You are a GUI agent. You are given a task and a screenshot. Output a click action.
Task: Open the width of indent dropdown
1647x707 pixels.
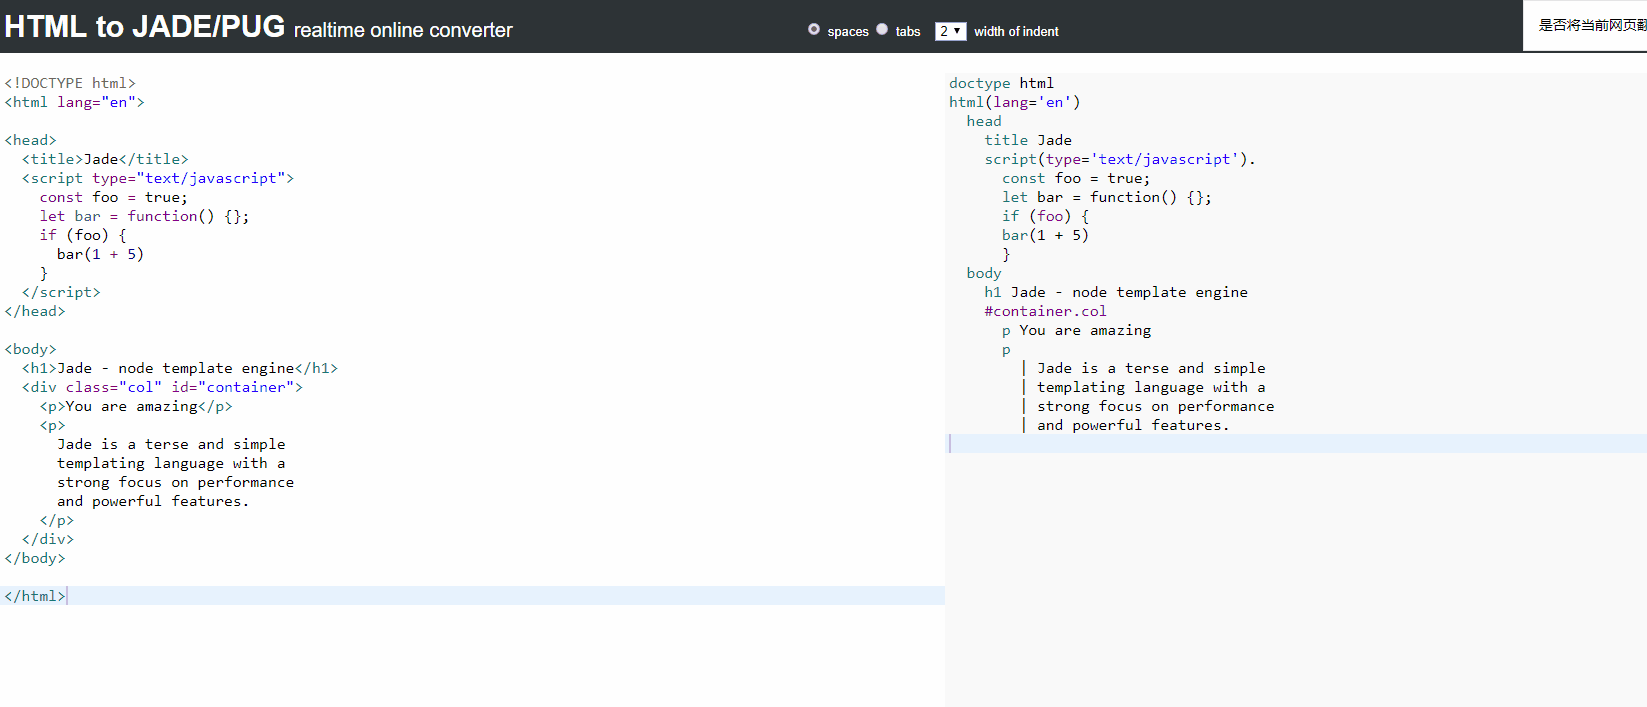pos(950,31)
